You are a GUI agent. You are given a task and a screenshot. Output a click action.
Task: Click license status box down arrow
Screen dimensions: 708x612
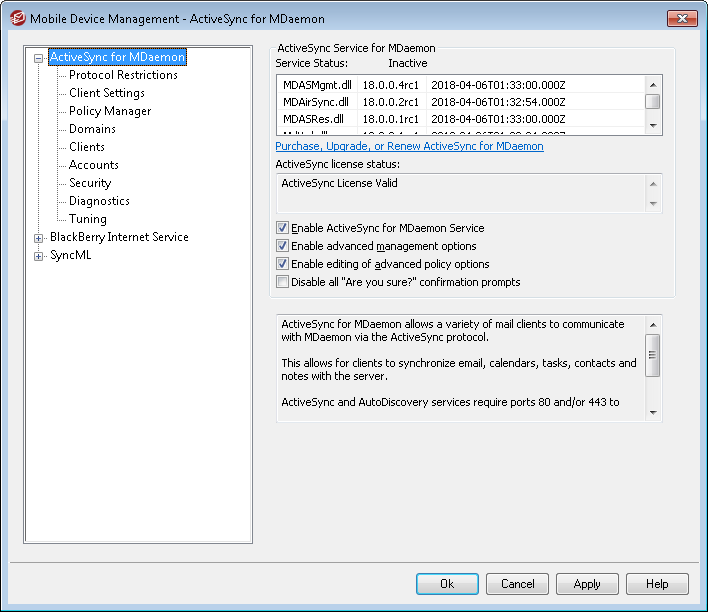tap(653, 204)
